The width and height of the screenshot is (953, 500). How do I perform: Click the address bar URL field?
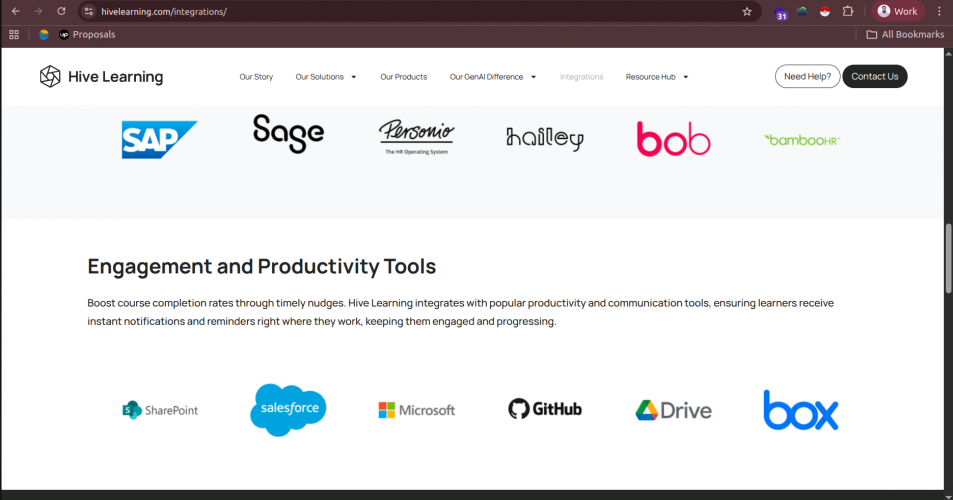[x=419, y=12]
